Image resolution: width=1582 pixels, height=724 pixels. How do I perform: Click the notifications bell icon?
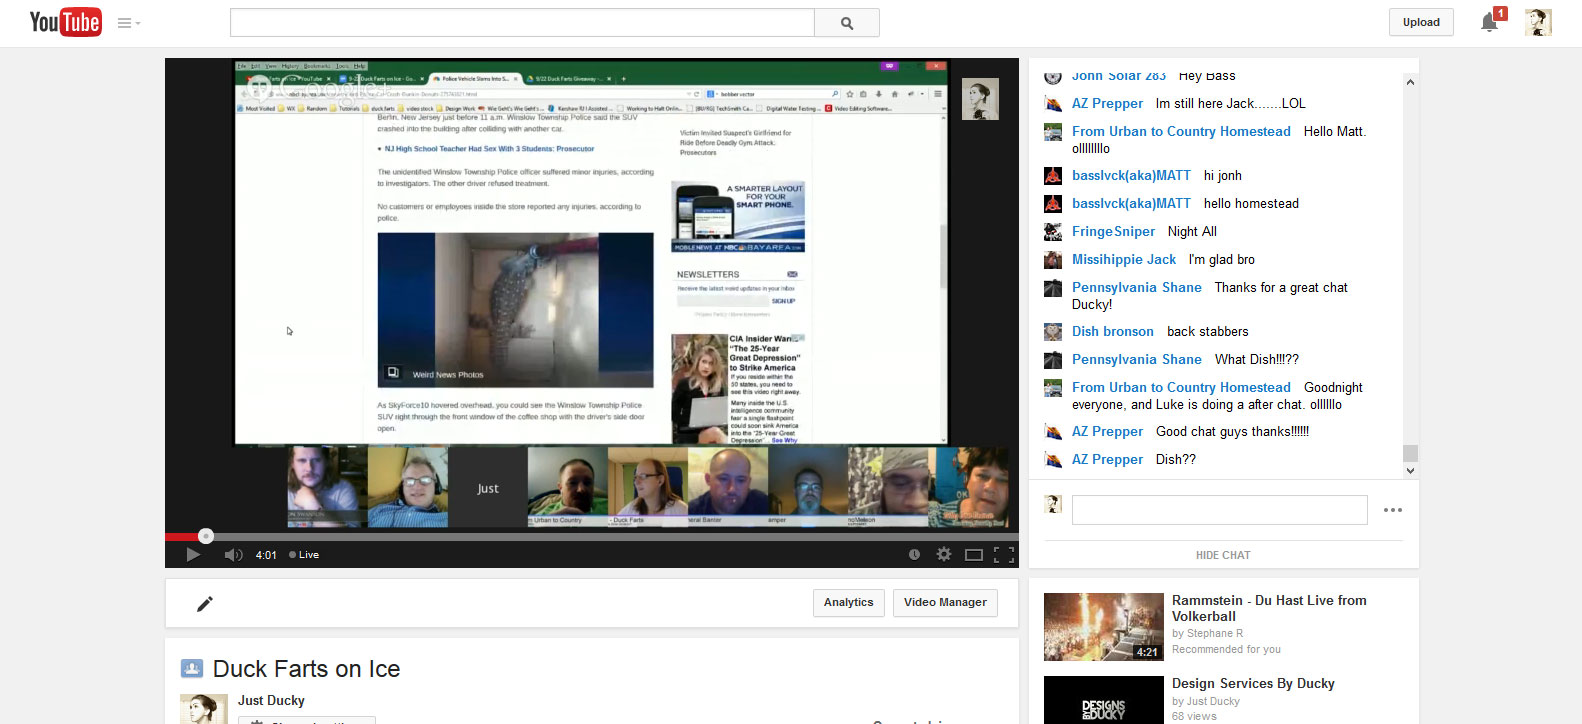tap(1489, 22)
